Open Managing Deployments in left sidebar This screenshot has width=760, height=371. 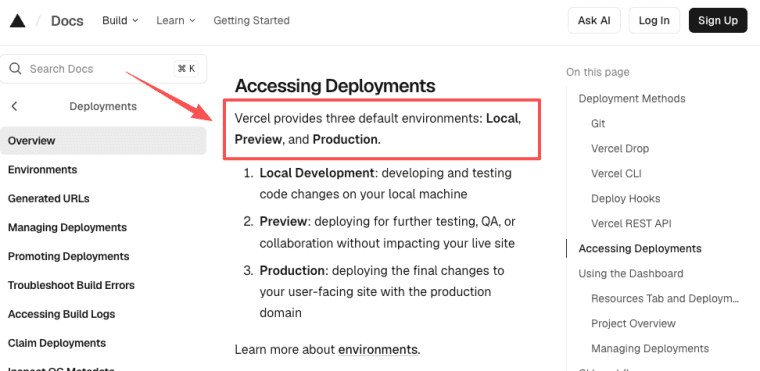click(67, 227)
